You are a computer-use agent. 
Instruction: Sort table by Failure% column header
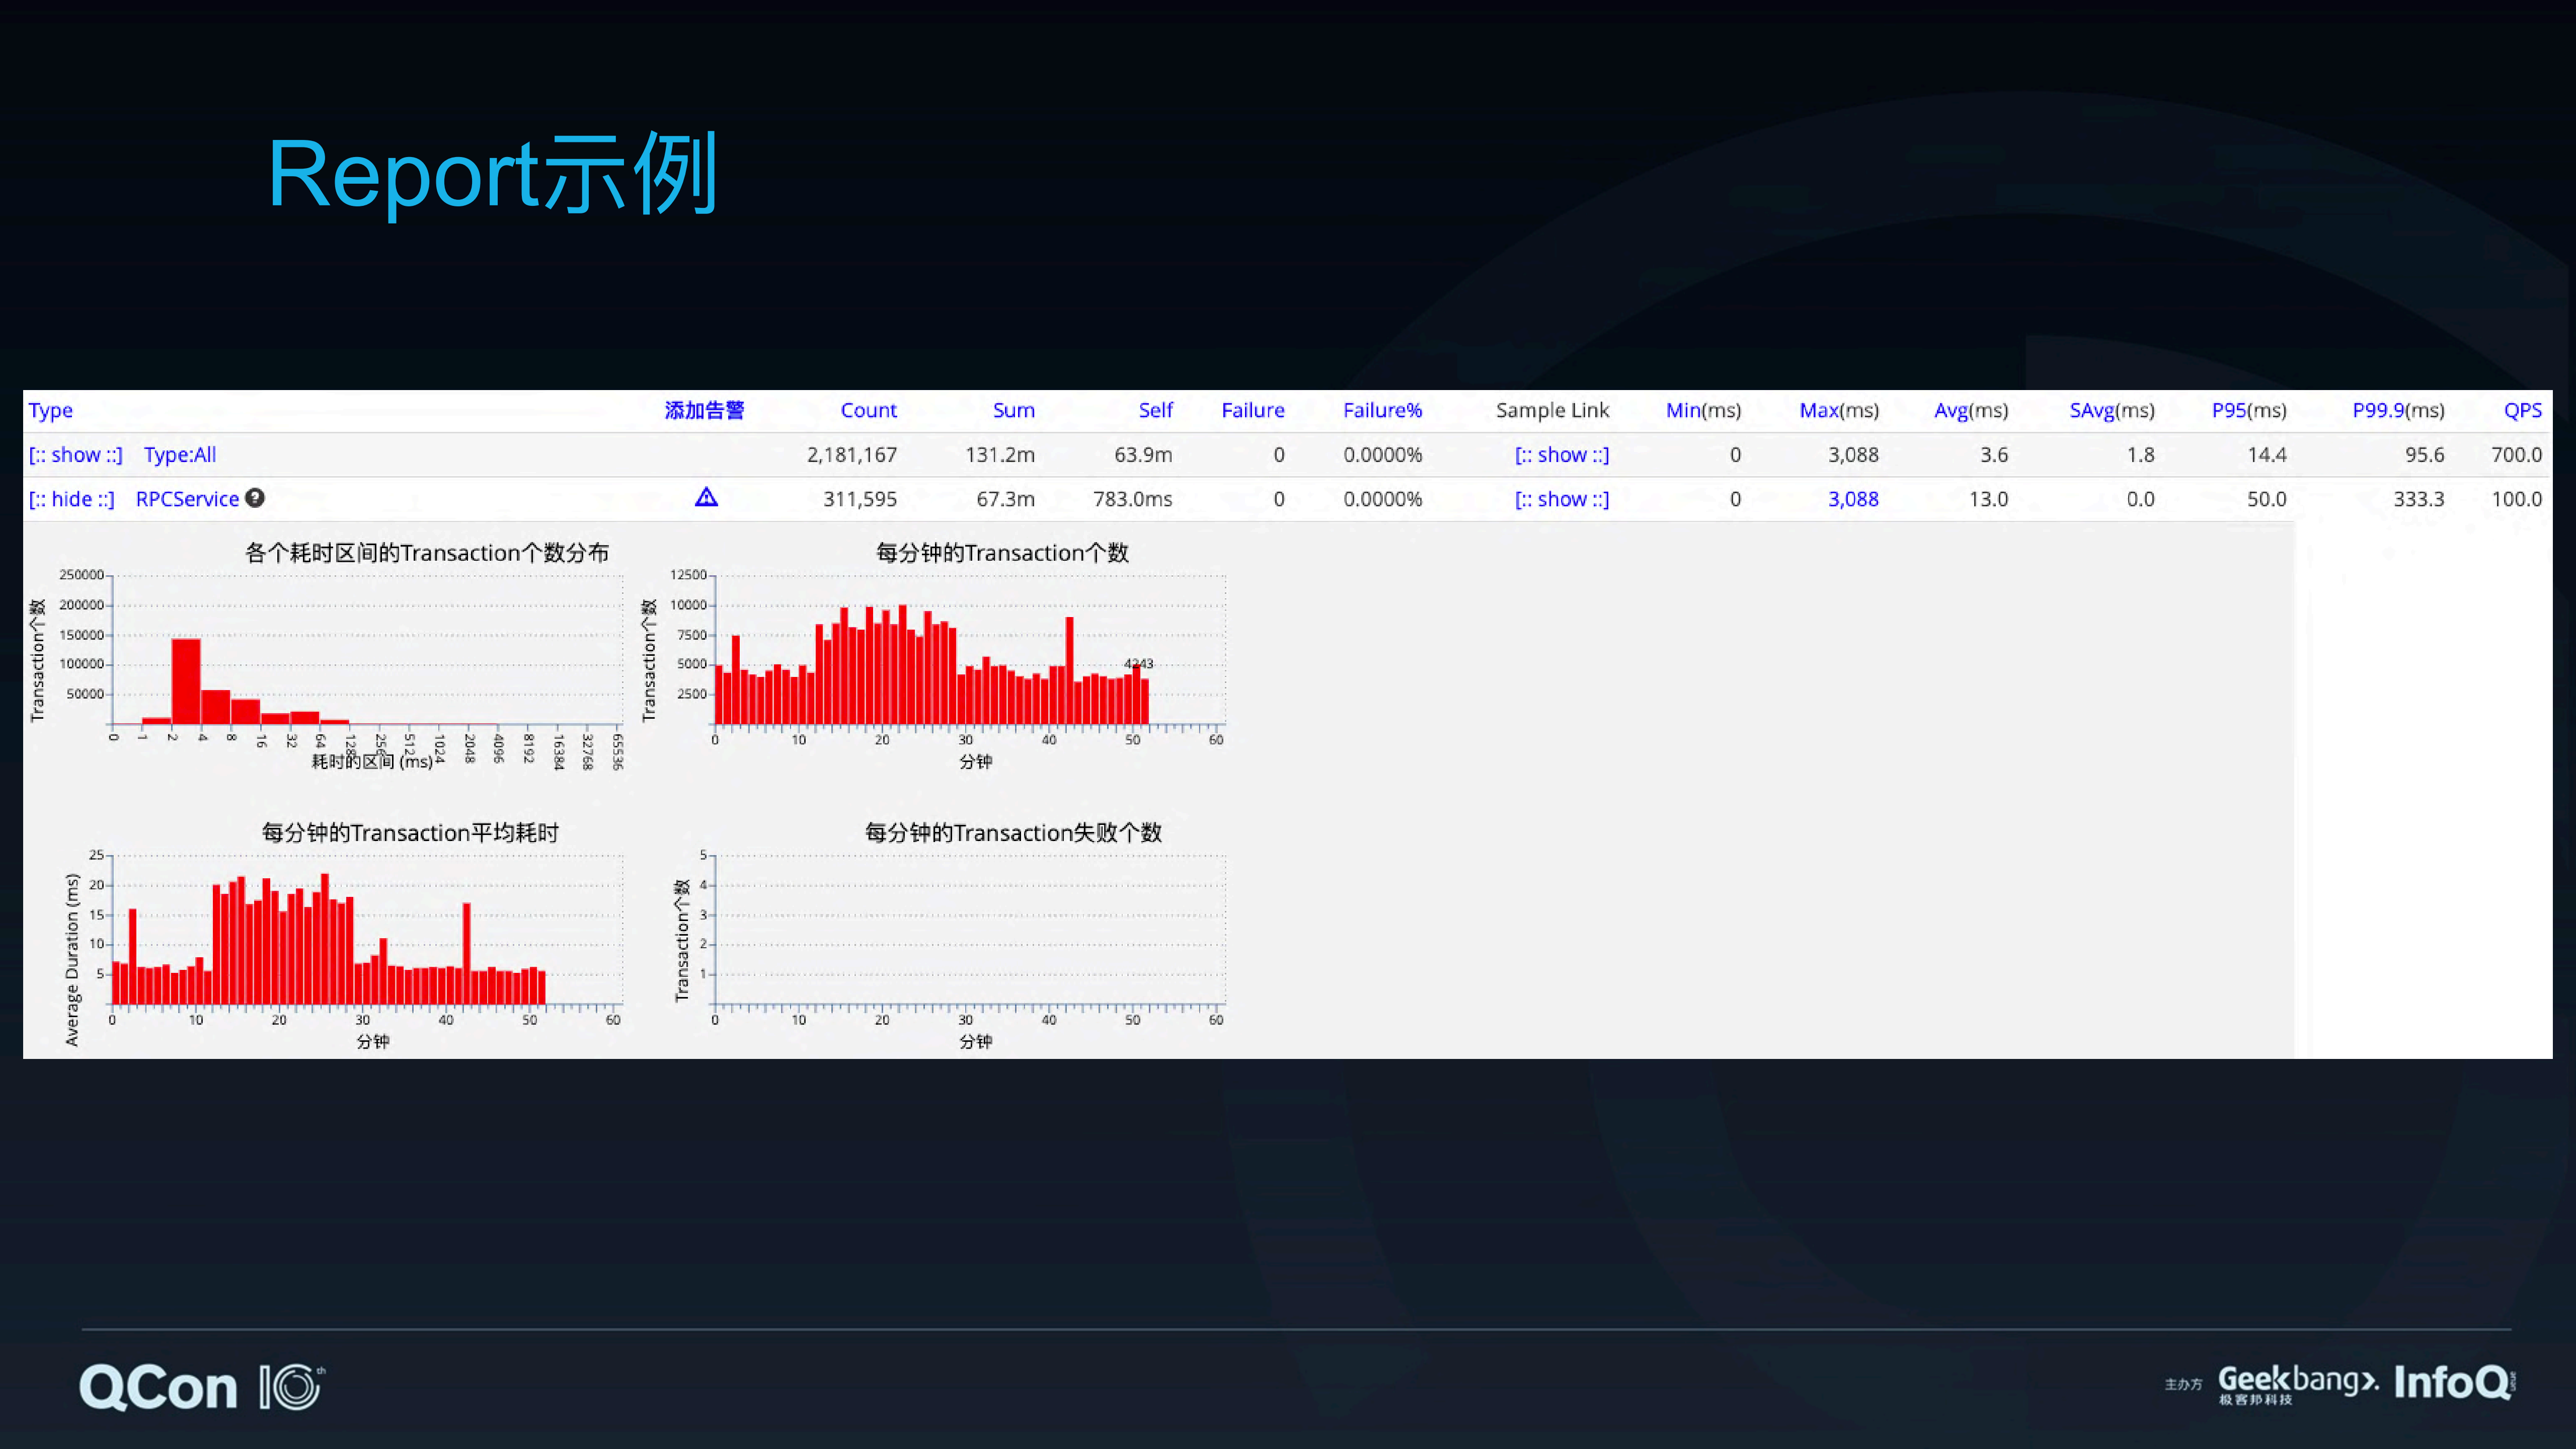point(1382,410)
